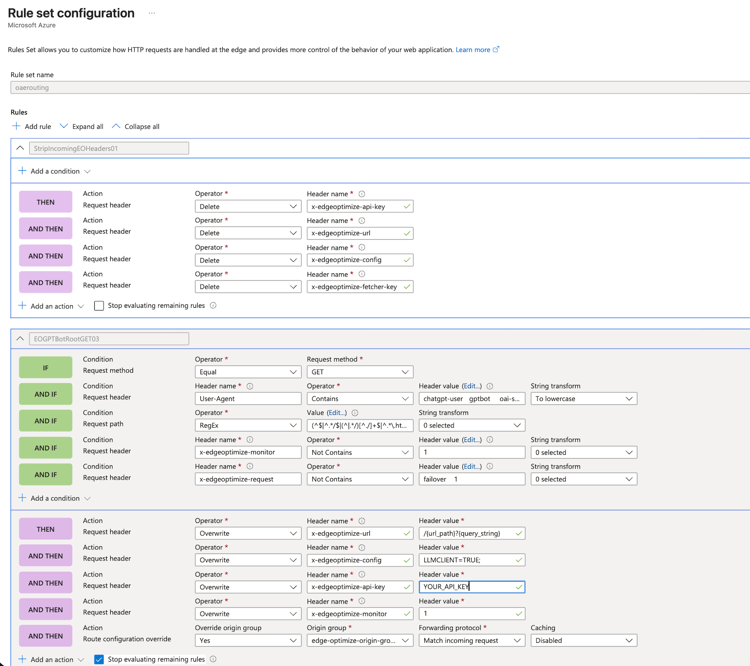Open the Match incoming request forwarding protocol dropdown
Viewport: 750px width, 666px height.
tap(472, 641)
